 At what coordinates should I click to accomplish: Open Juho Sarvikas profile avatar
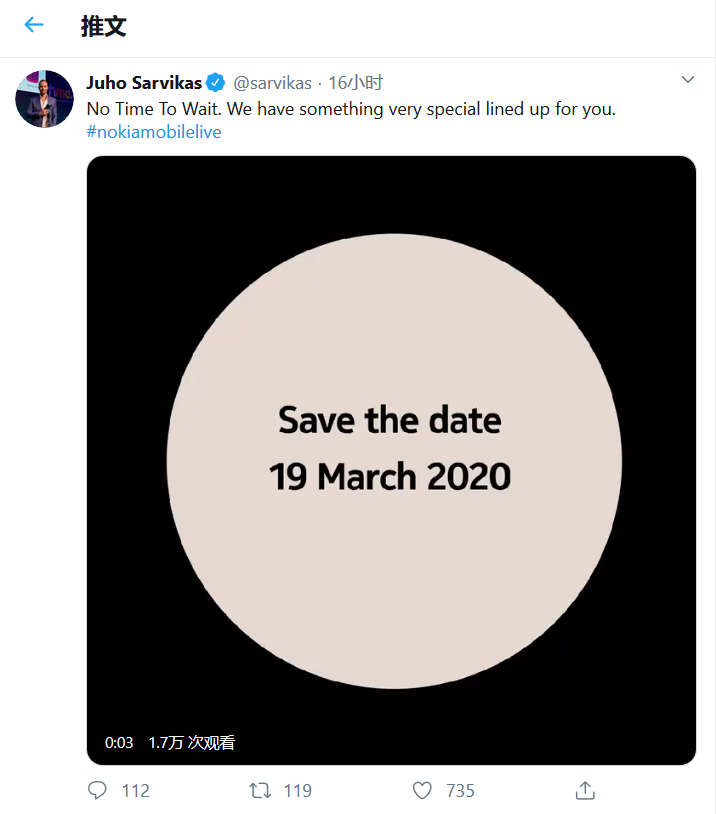[44, 99]
